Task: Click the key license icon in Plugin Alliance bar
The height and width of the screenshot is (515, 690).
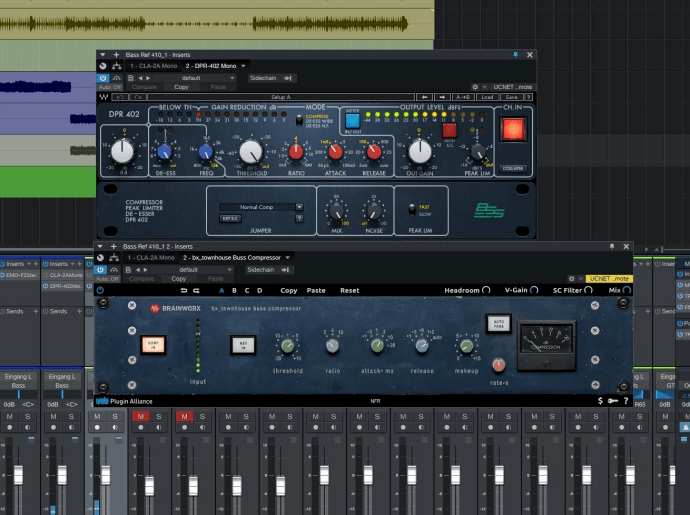Action: pos(613,401)
